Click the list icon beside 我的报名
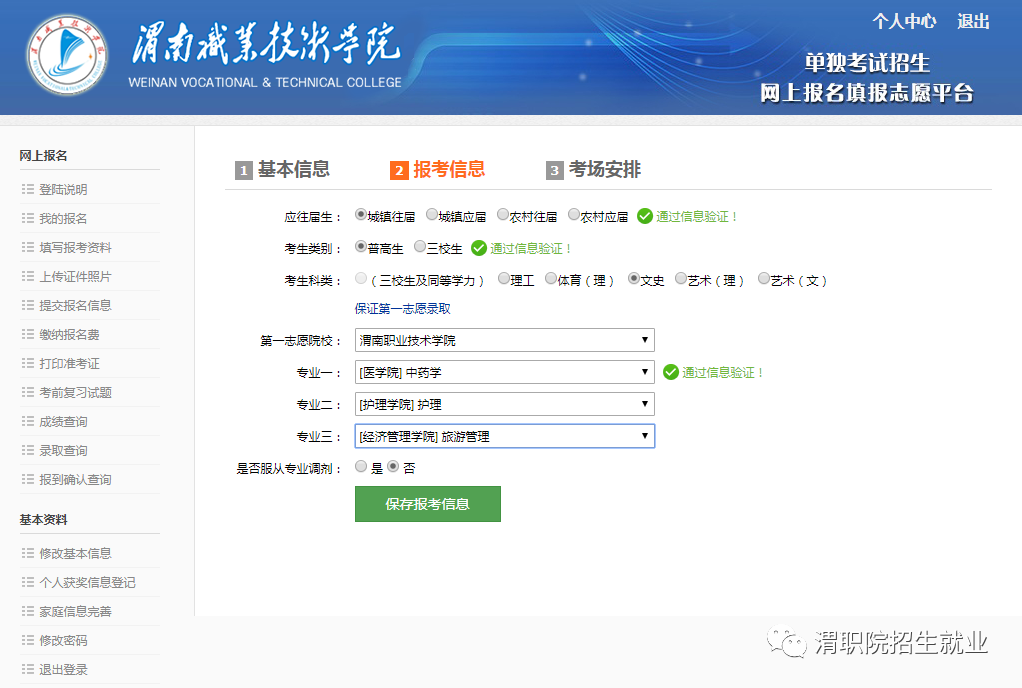The image size is (1022, 688). [x=27, y=218]
